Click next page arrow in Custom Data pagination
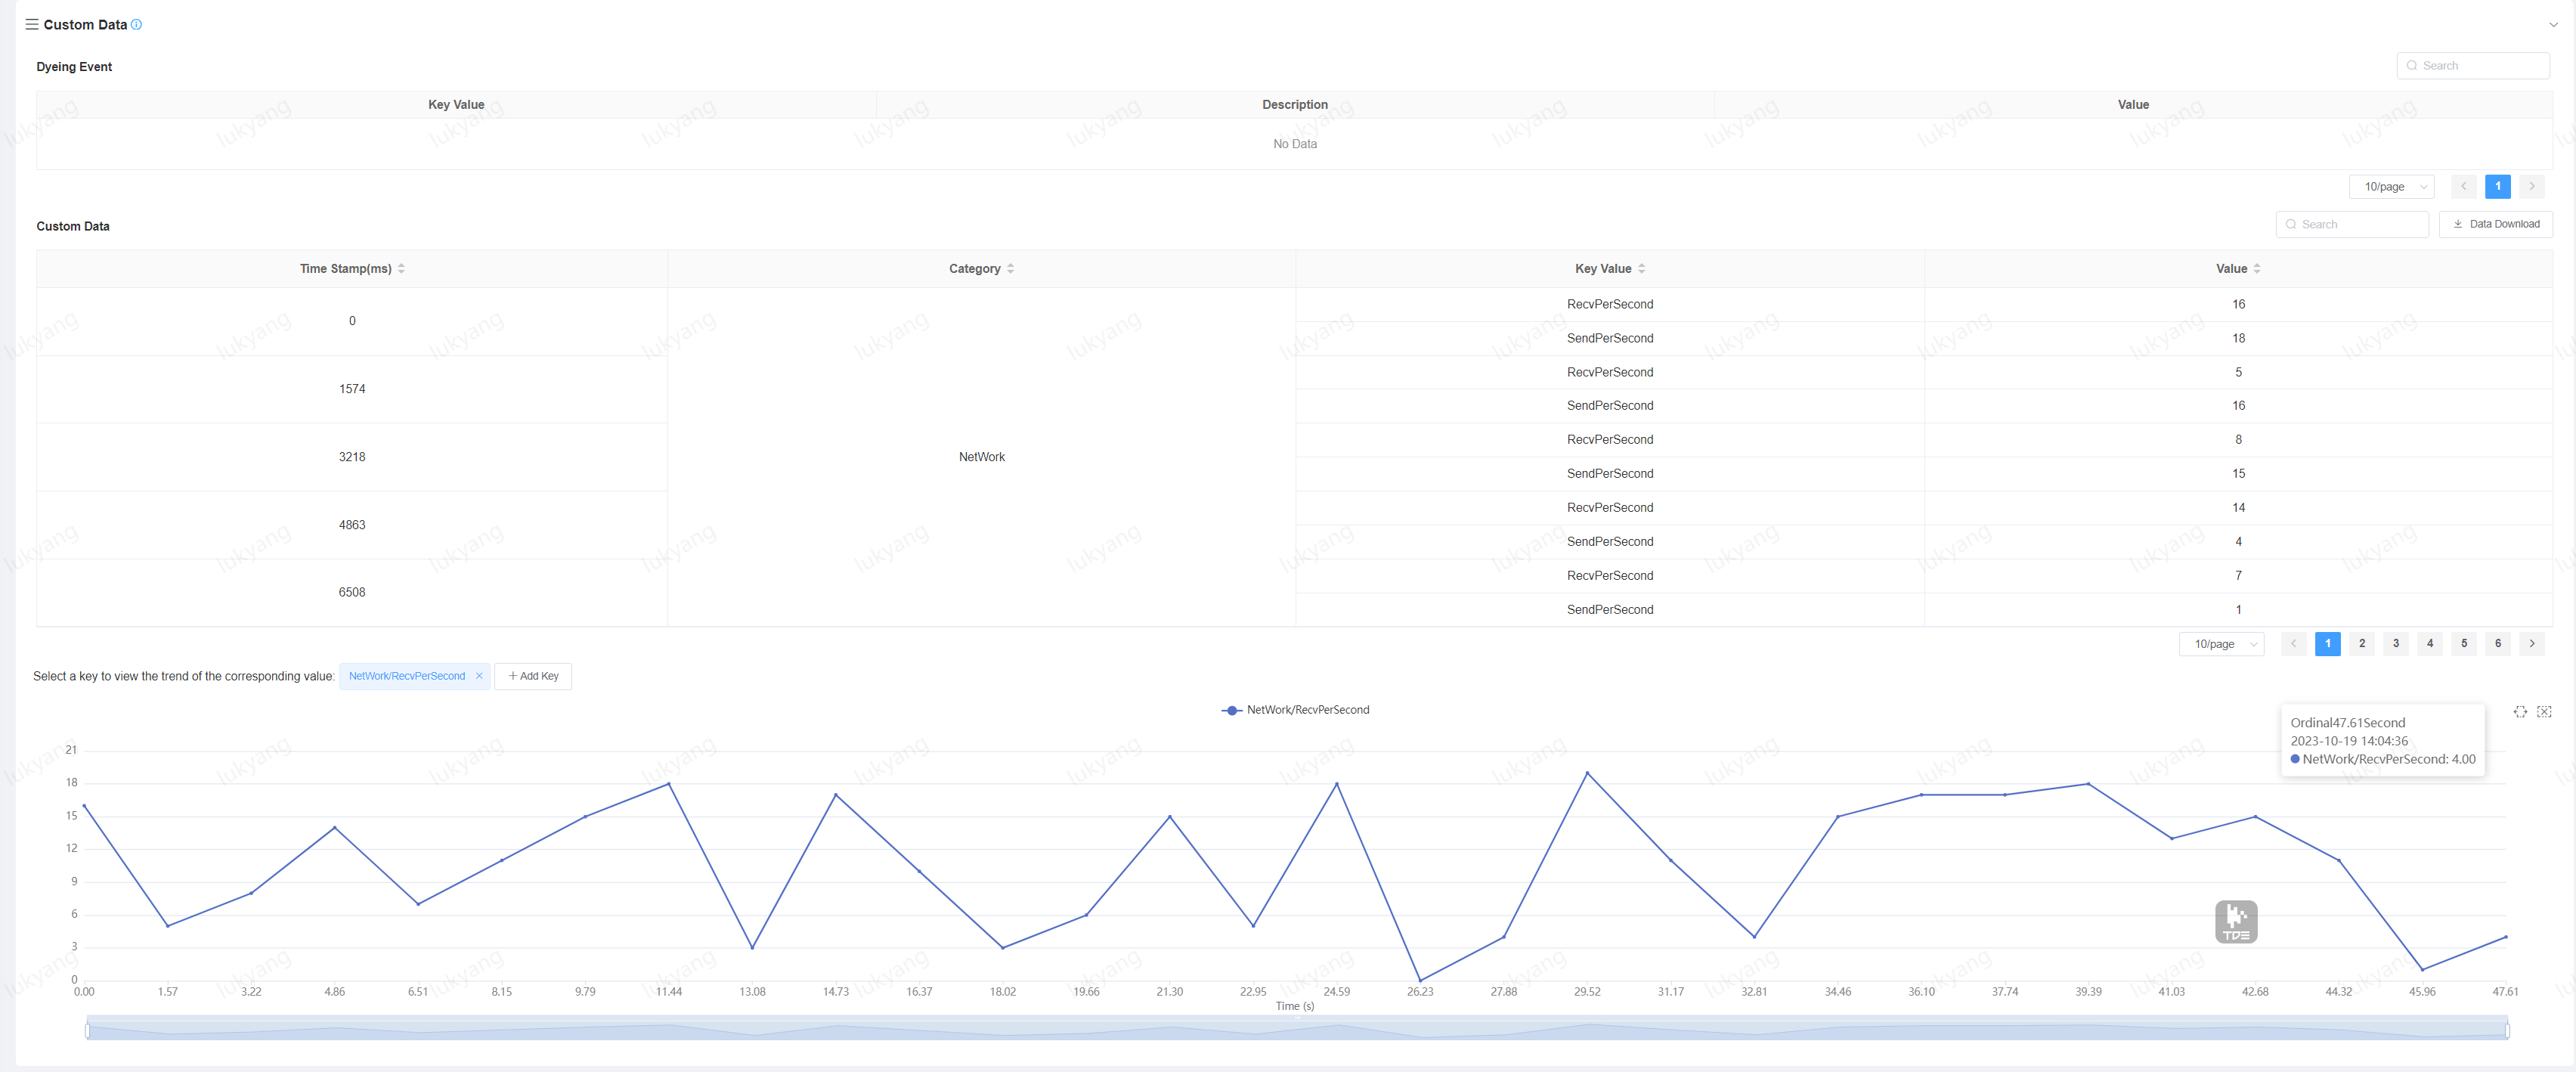The image size is (2576, 1072). tap(2532, 644)
